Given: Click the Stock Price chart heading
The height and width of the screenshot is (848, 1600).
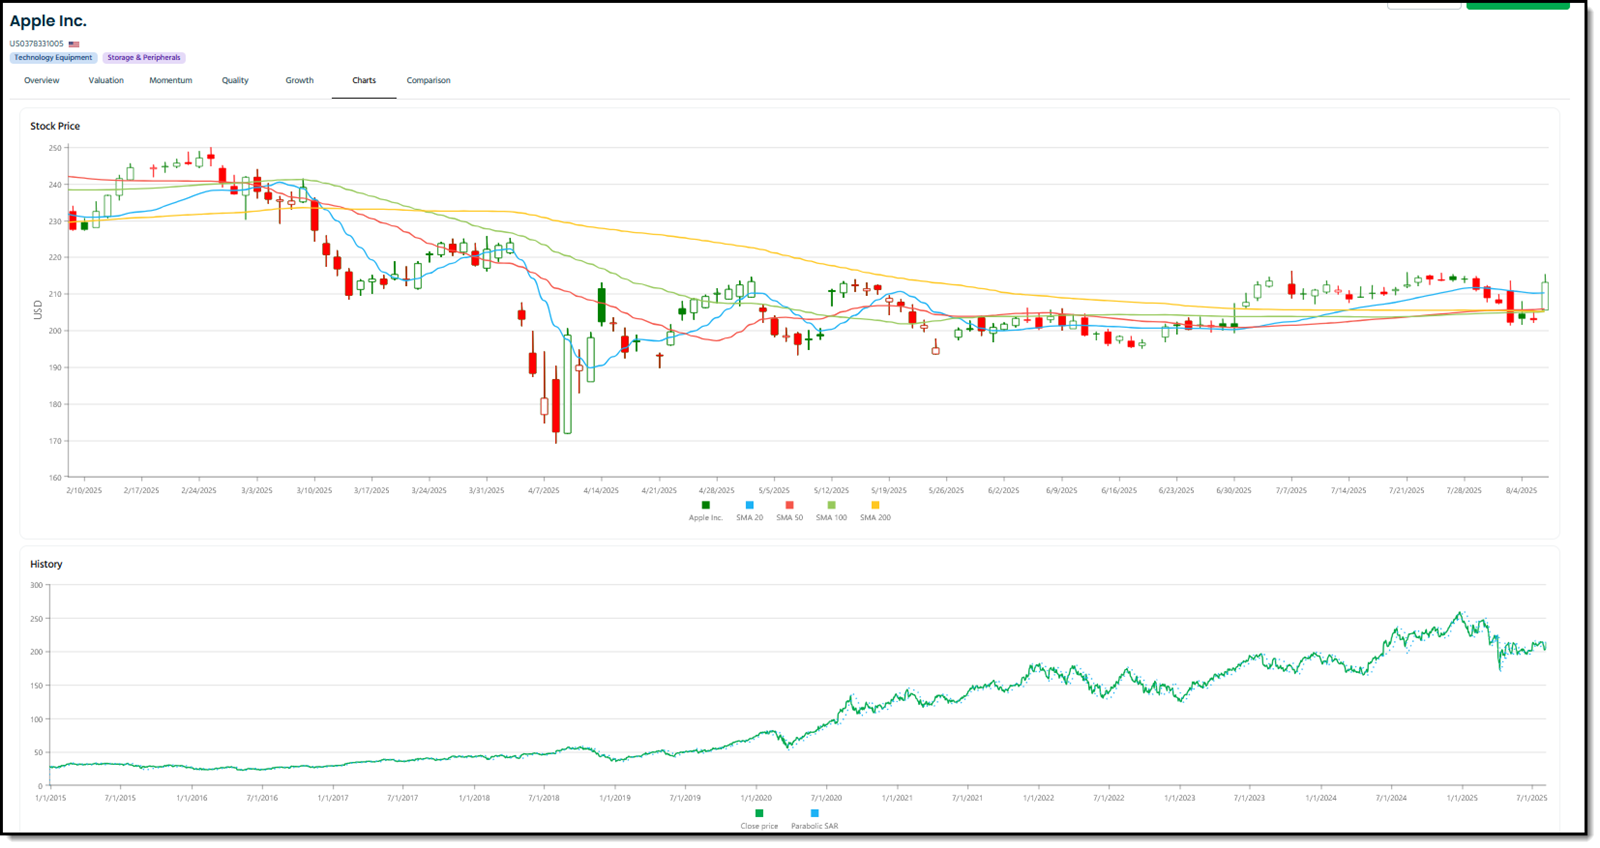Looking at the screenshot, I should pos(55,126).
